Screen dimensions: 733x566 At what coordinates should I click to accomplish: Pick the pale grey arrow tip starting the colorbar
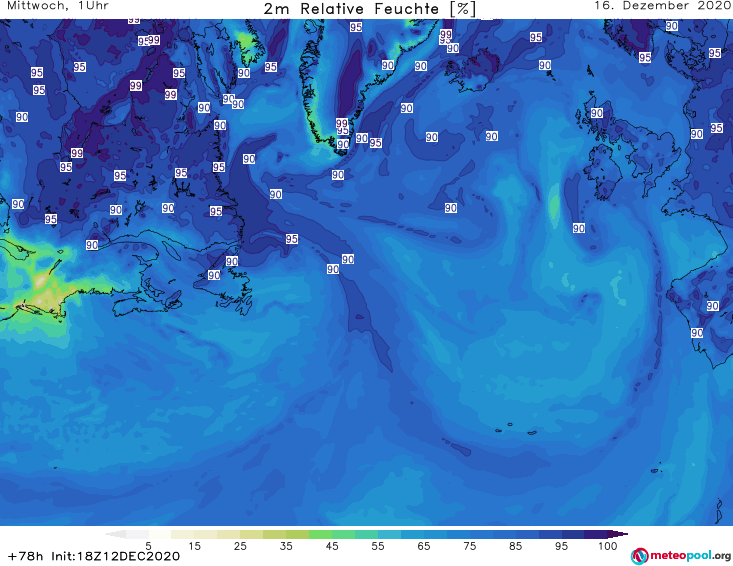point(115,534)
